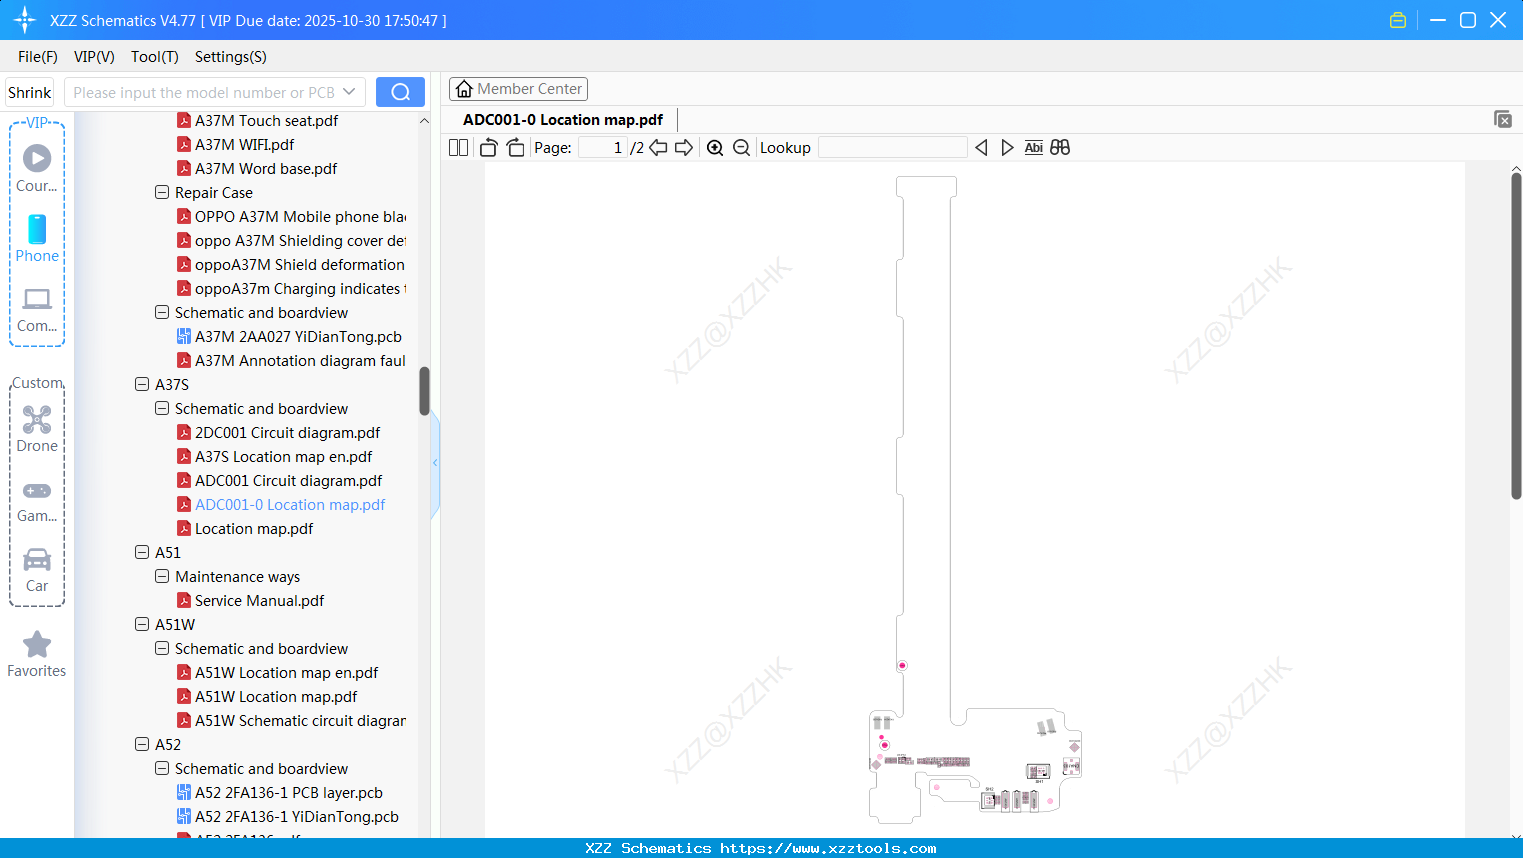The image size is (1523, 858).
Task: Open A37M Word base.pdf
Action: click(266, 168)
